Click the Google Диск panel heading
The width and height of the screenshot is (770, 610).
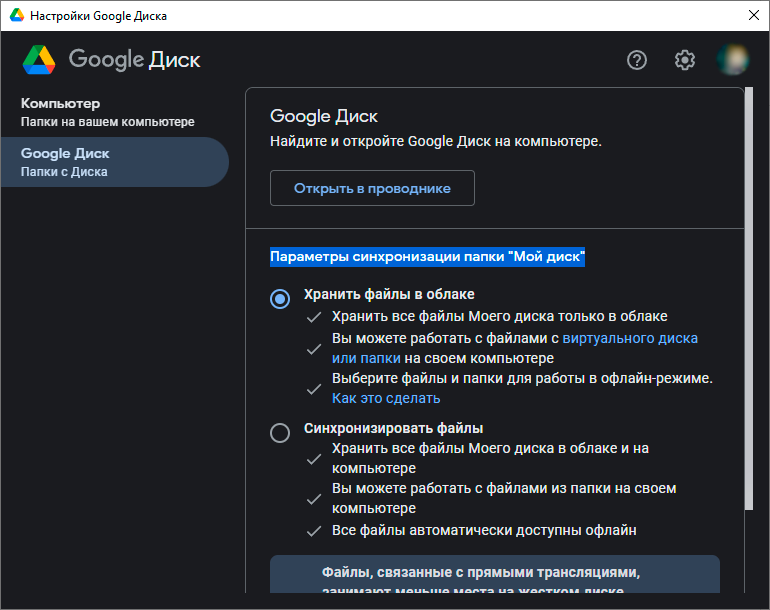(324, 116)
